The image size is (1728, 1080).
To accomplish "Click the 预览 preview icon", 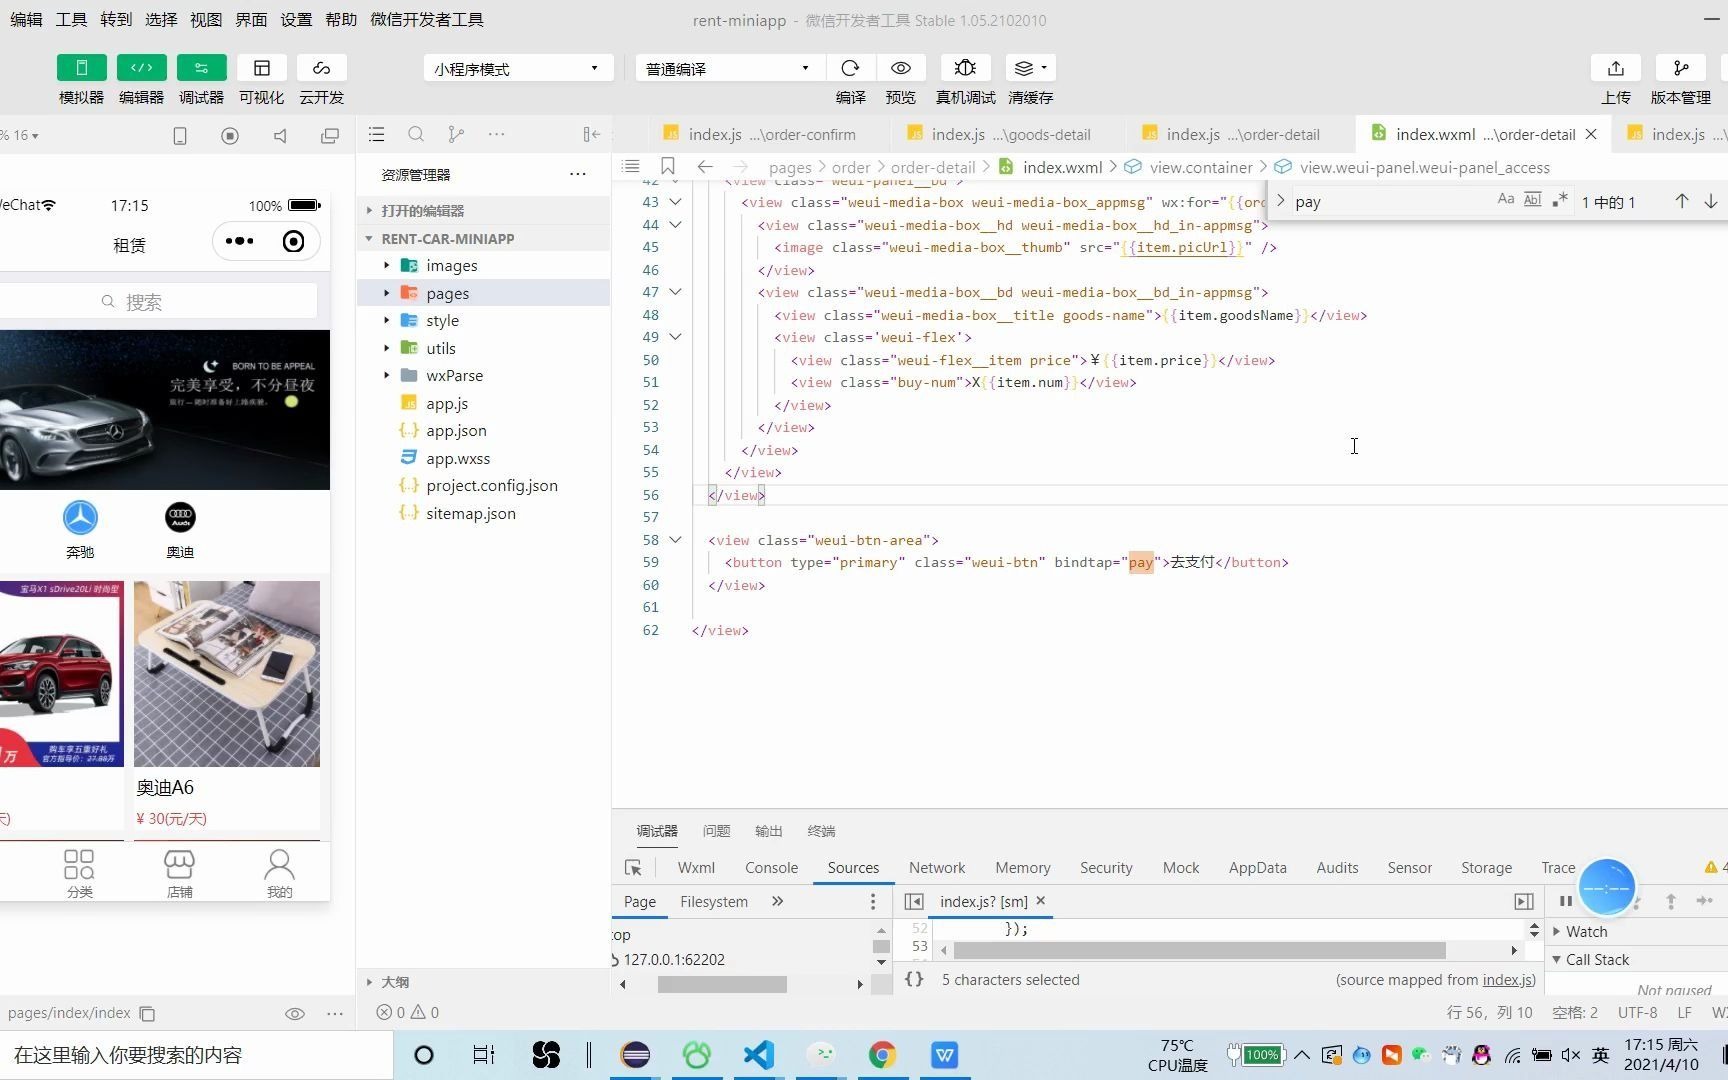I will tap(899, 67).
